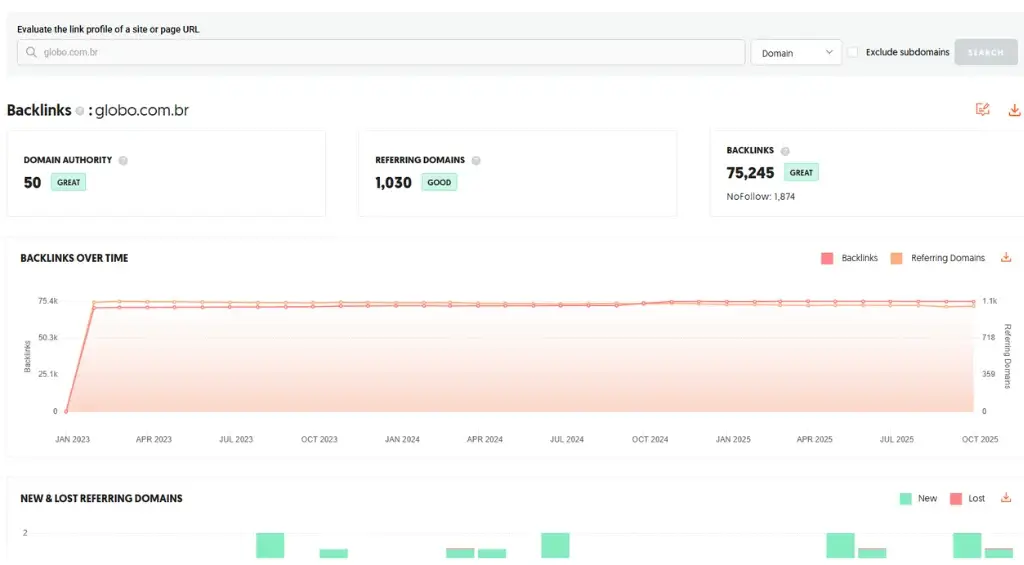Toggle the New series in the legend
Viewport: 1024px width, 565px height.
pyautogui.click(x=918, y=498)
